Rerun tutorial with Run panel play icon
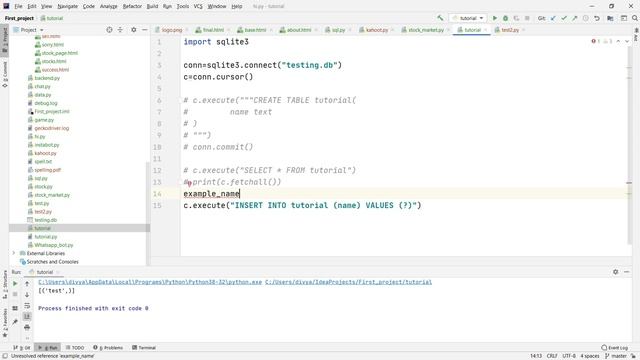 15,283
